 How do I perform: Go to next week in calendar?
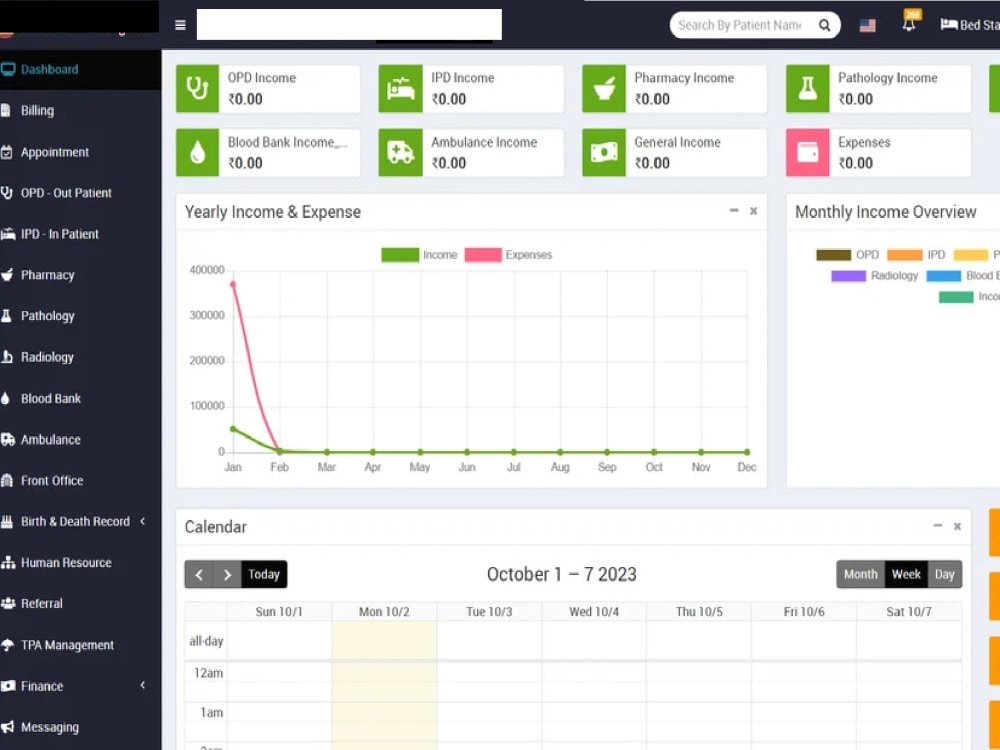[x=227, y=575]
